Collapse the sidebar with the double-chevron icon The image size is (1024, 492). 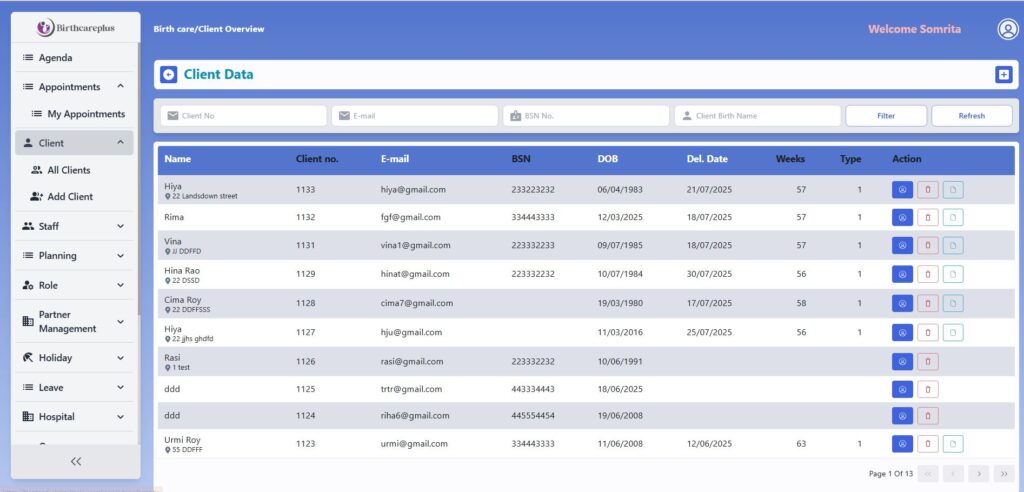(x=76, y=461)
